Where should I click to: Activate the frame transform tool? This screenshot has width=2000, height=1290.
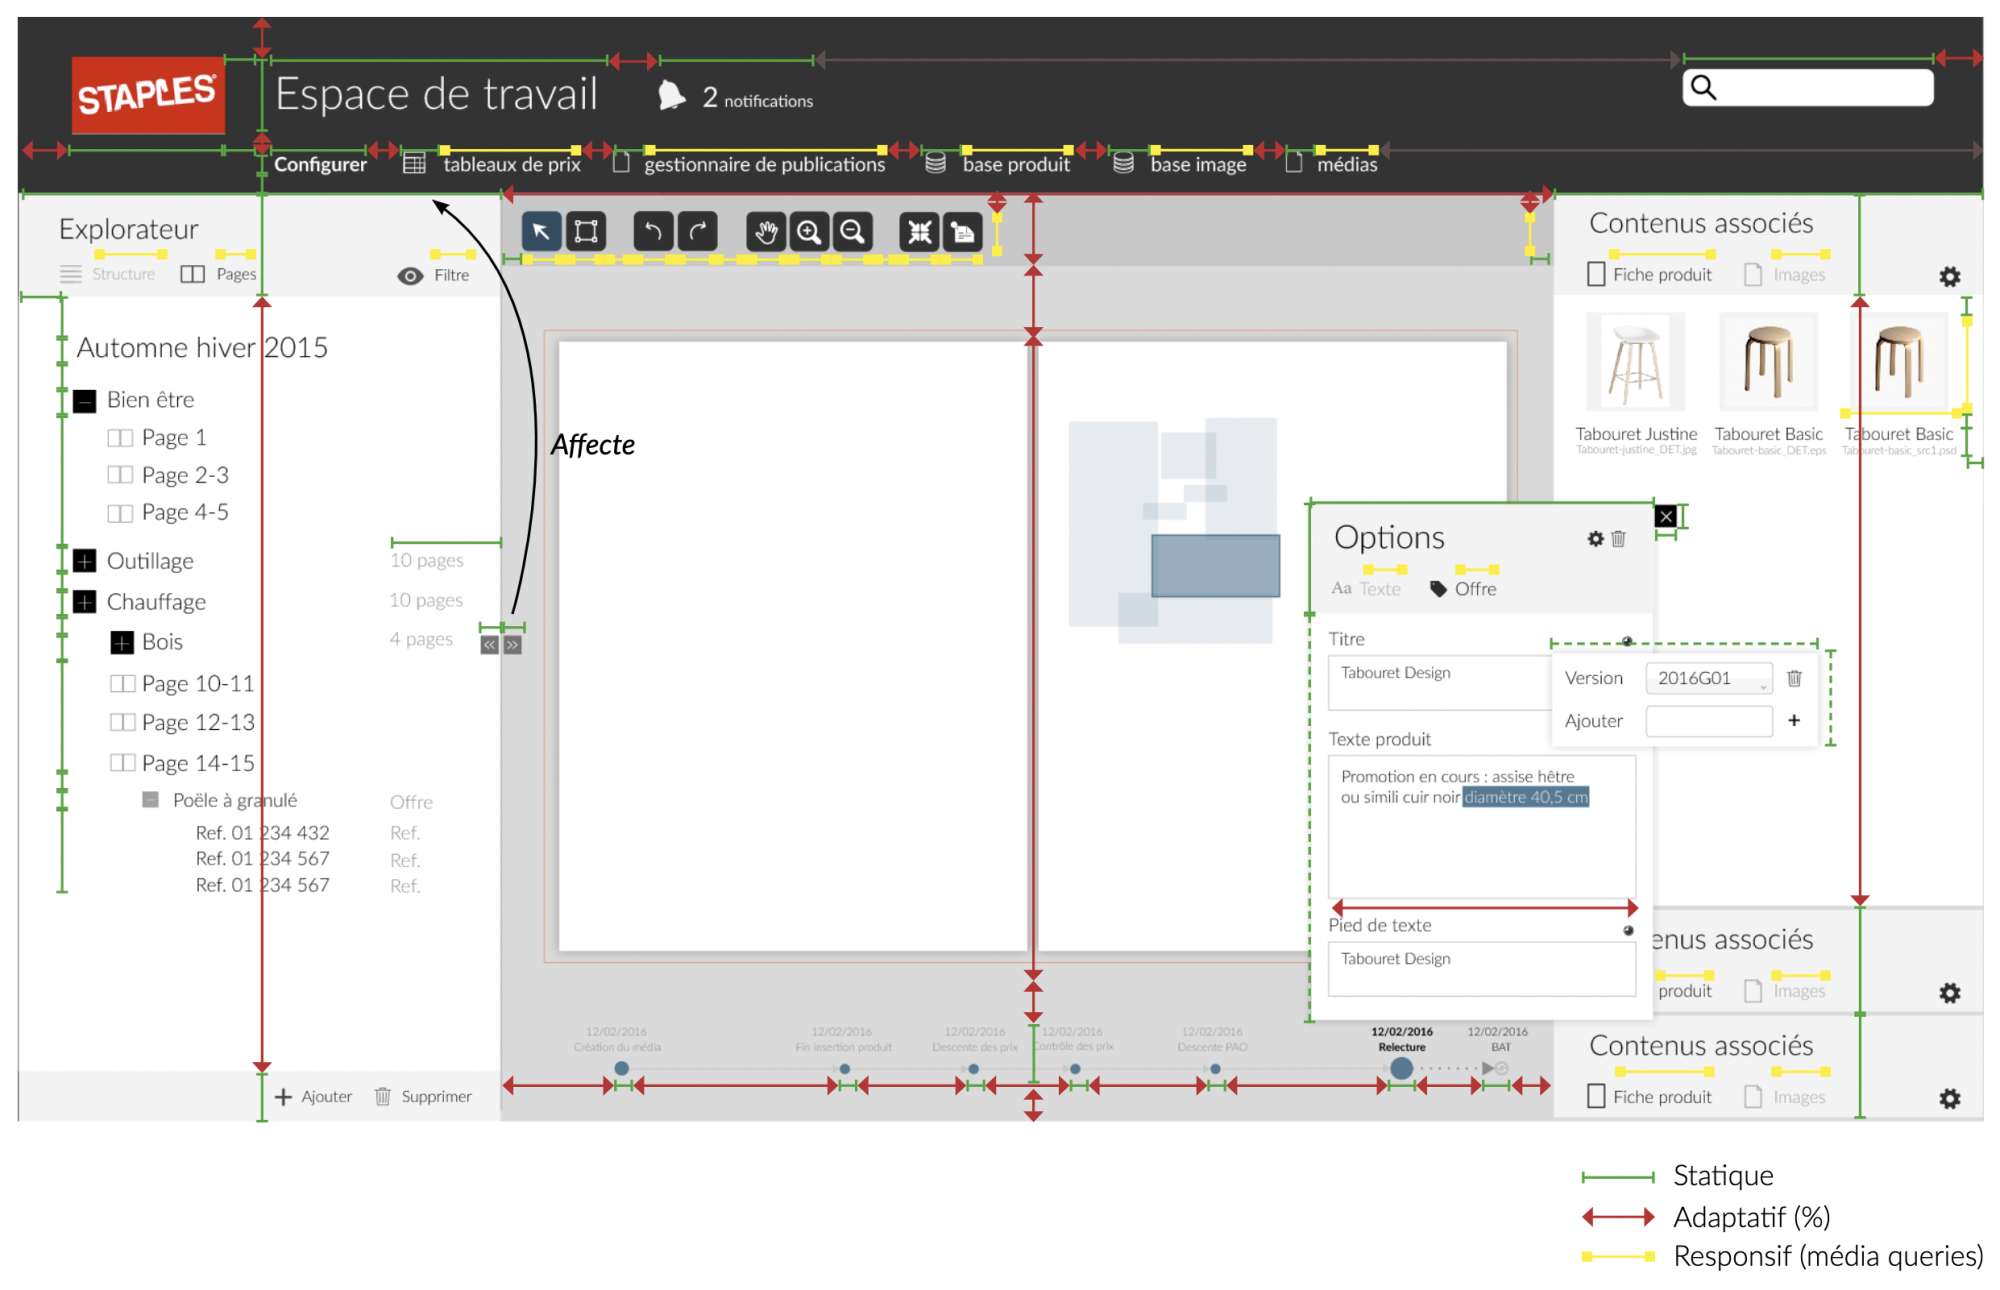[586, 232]
